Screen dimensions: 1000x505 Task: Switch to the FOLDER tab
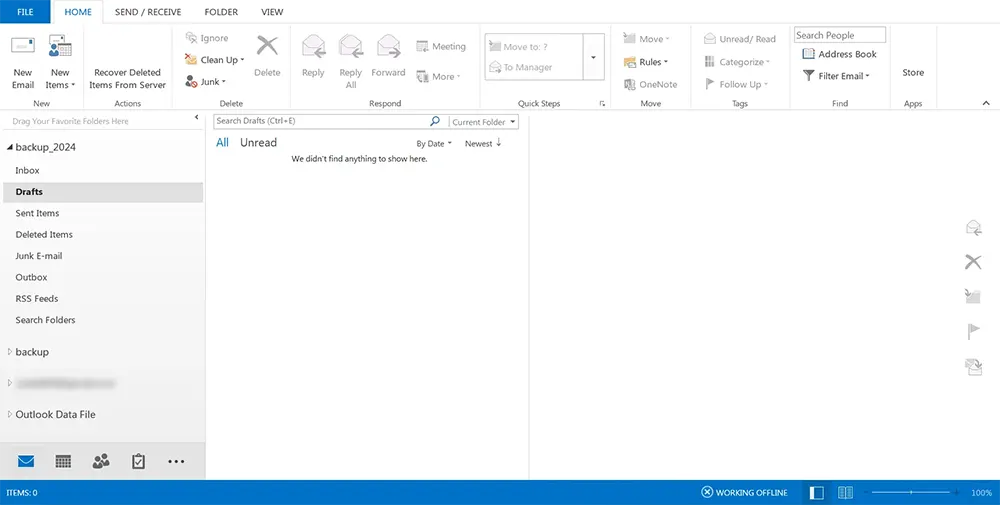pyautogui.click(x=221, y=11)
